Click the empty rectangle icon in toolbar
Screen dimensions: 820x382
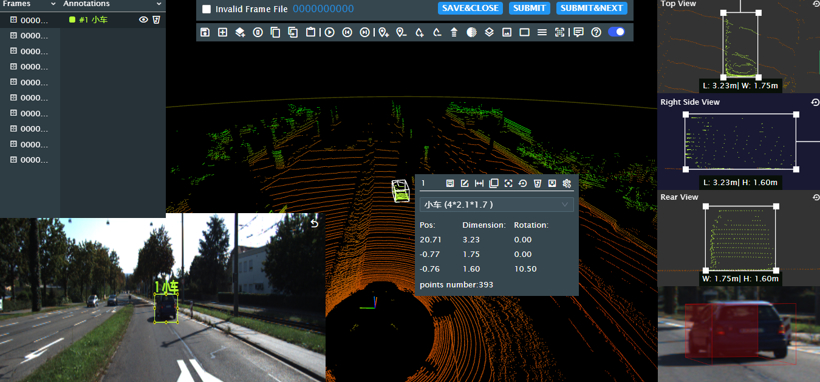525,32
